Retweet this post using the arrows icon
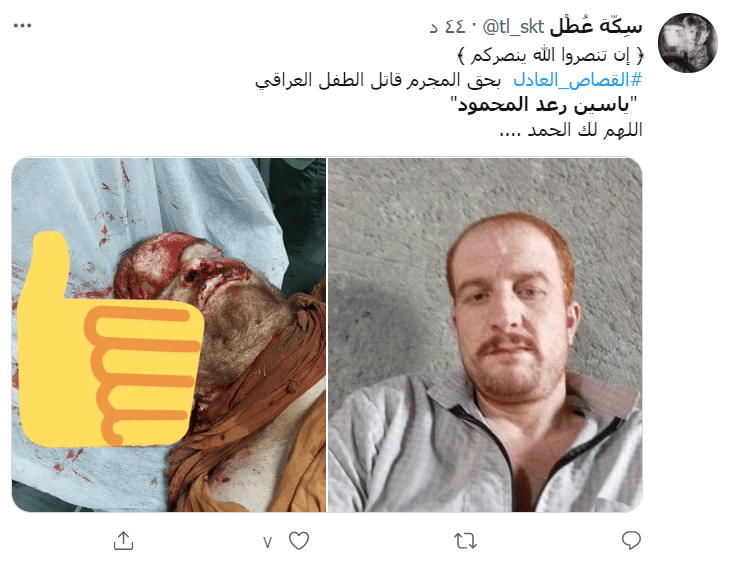Screen dimensions: 734x568 (x=465, y=541)
